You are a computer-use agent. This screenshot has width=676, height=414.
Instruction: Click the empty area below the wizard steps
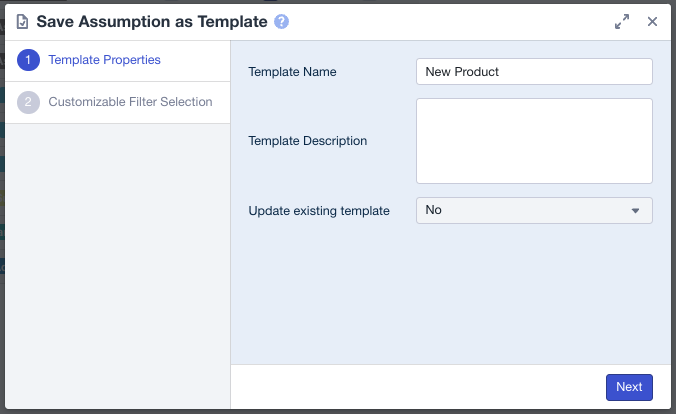tap(115, 260)
